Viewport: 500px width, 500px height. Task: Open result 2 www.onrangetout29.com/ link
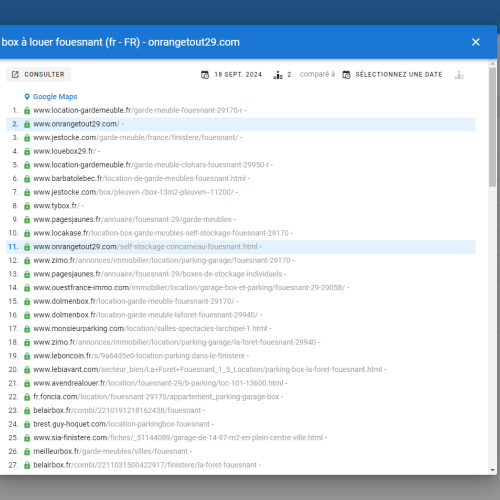point(76,124)
